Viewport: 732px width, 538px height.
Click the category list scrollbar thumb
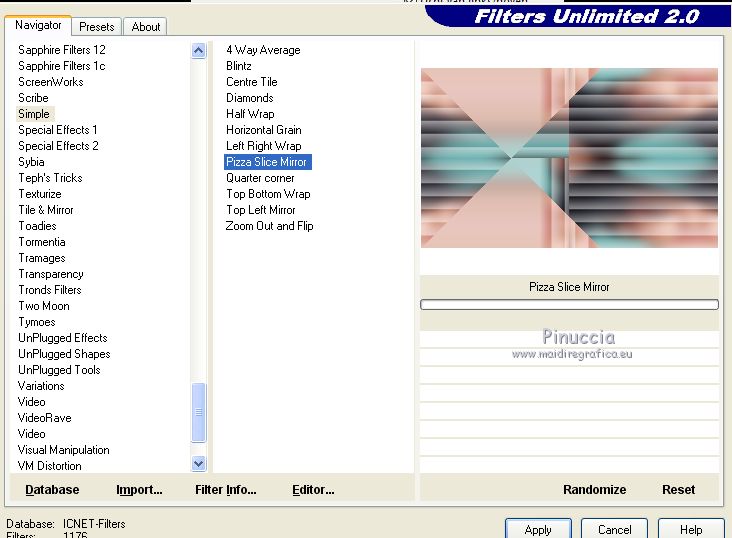coord(198,412)
